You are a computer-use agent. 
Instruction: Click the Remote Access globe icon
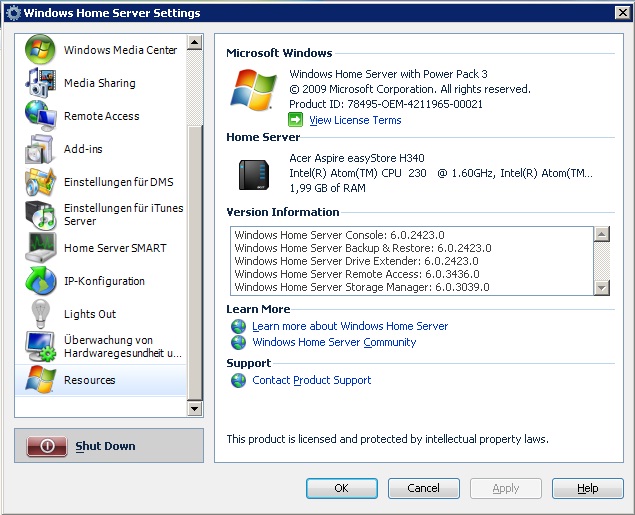[40, 116]
